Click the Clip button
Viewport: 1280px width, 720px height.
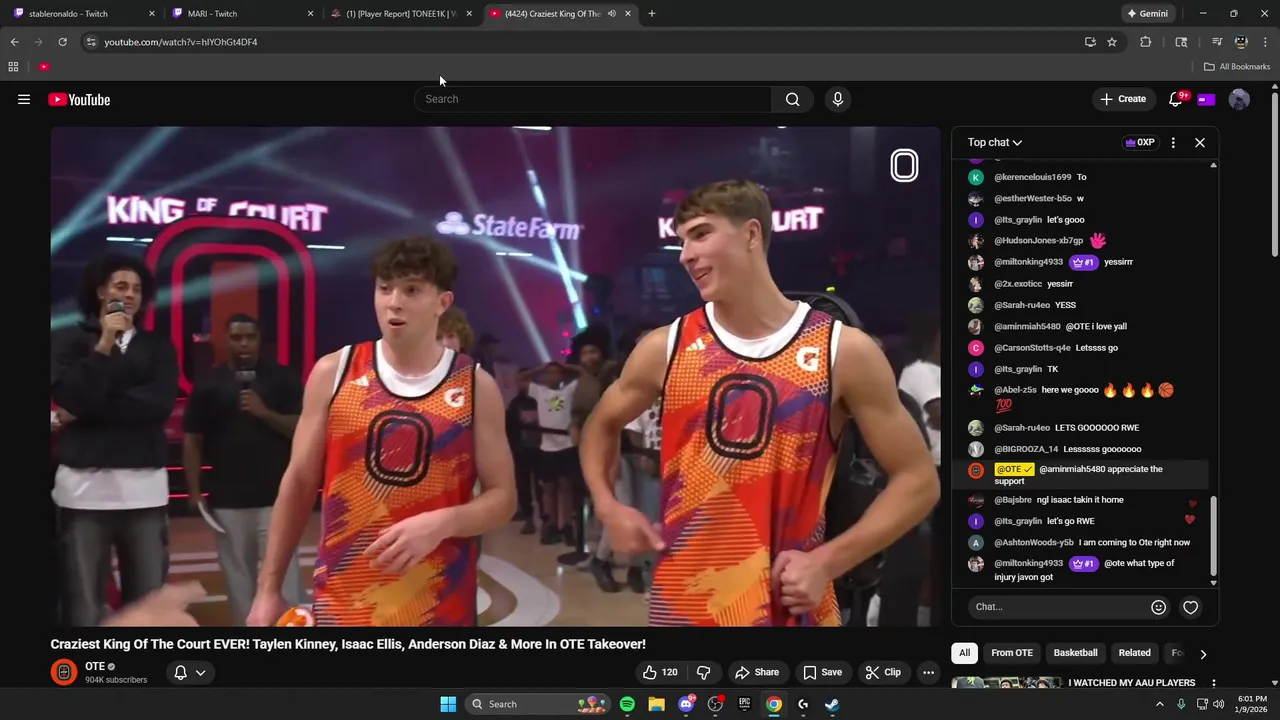coord(883,672)
